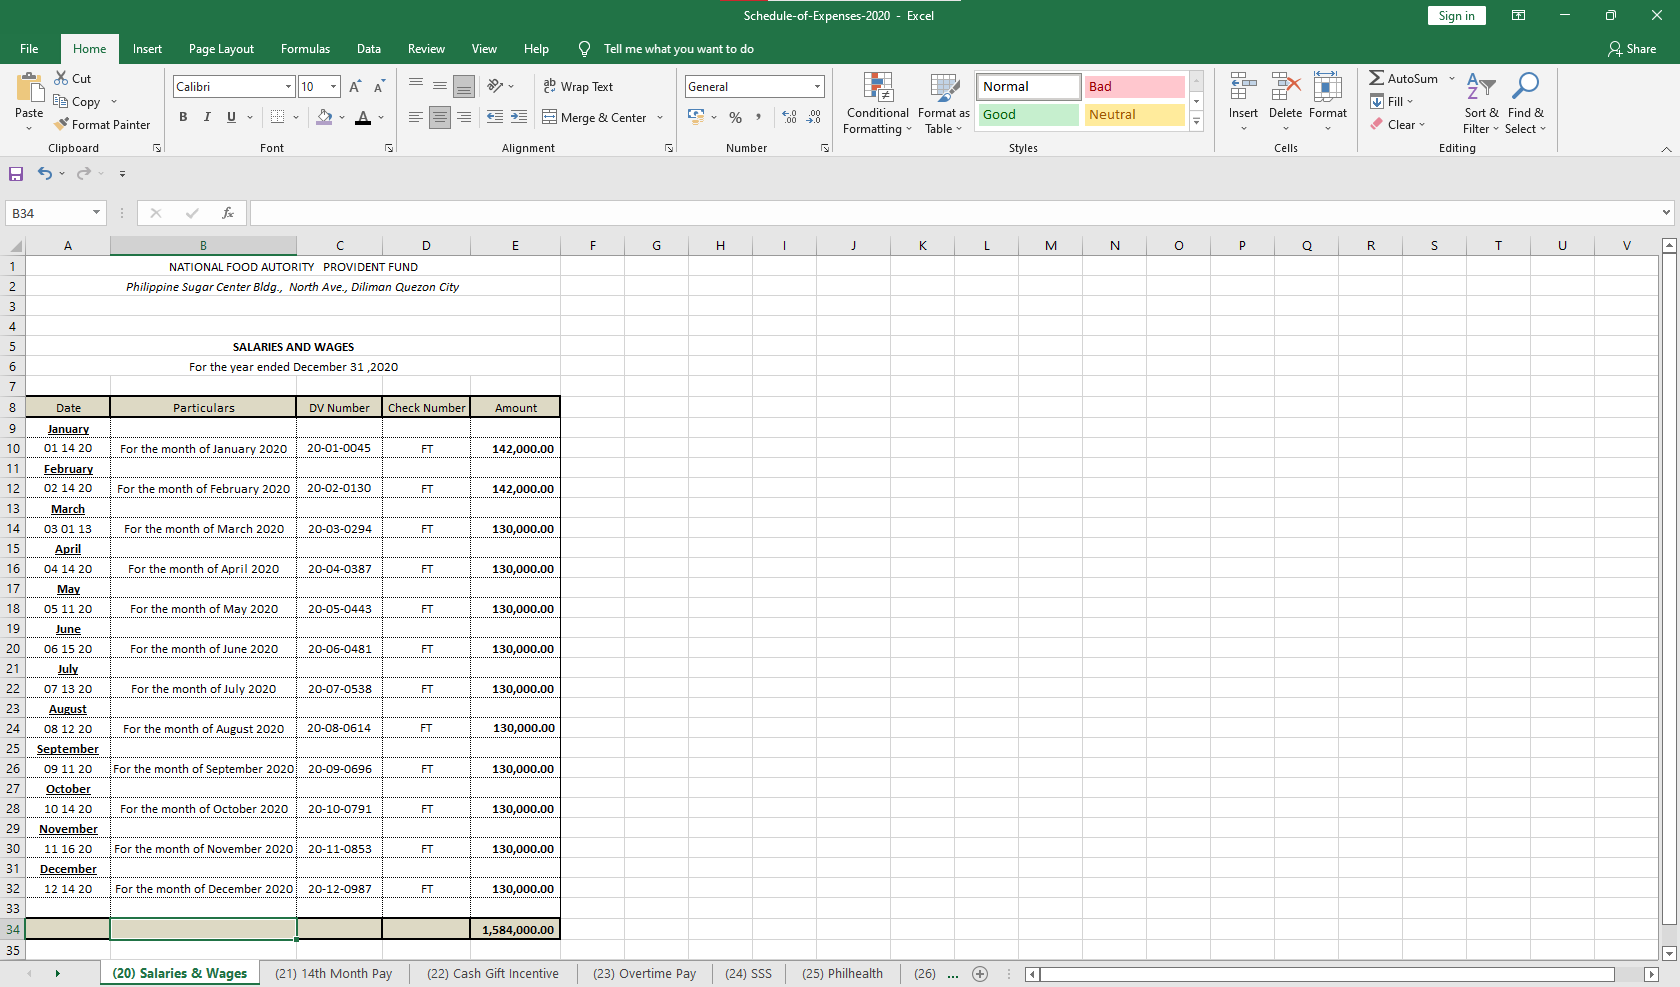Open the font size dropdown
The image size is (1680, 987).
333,87
